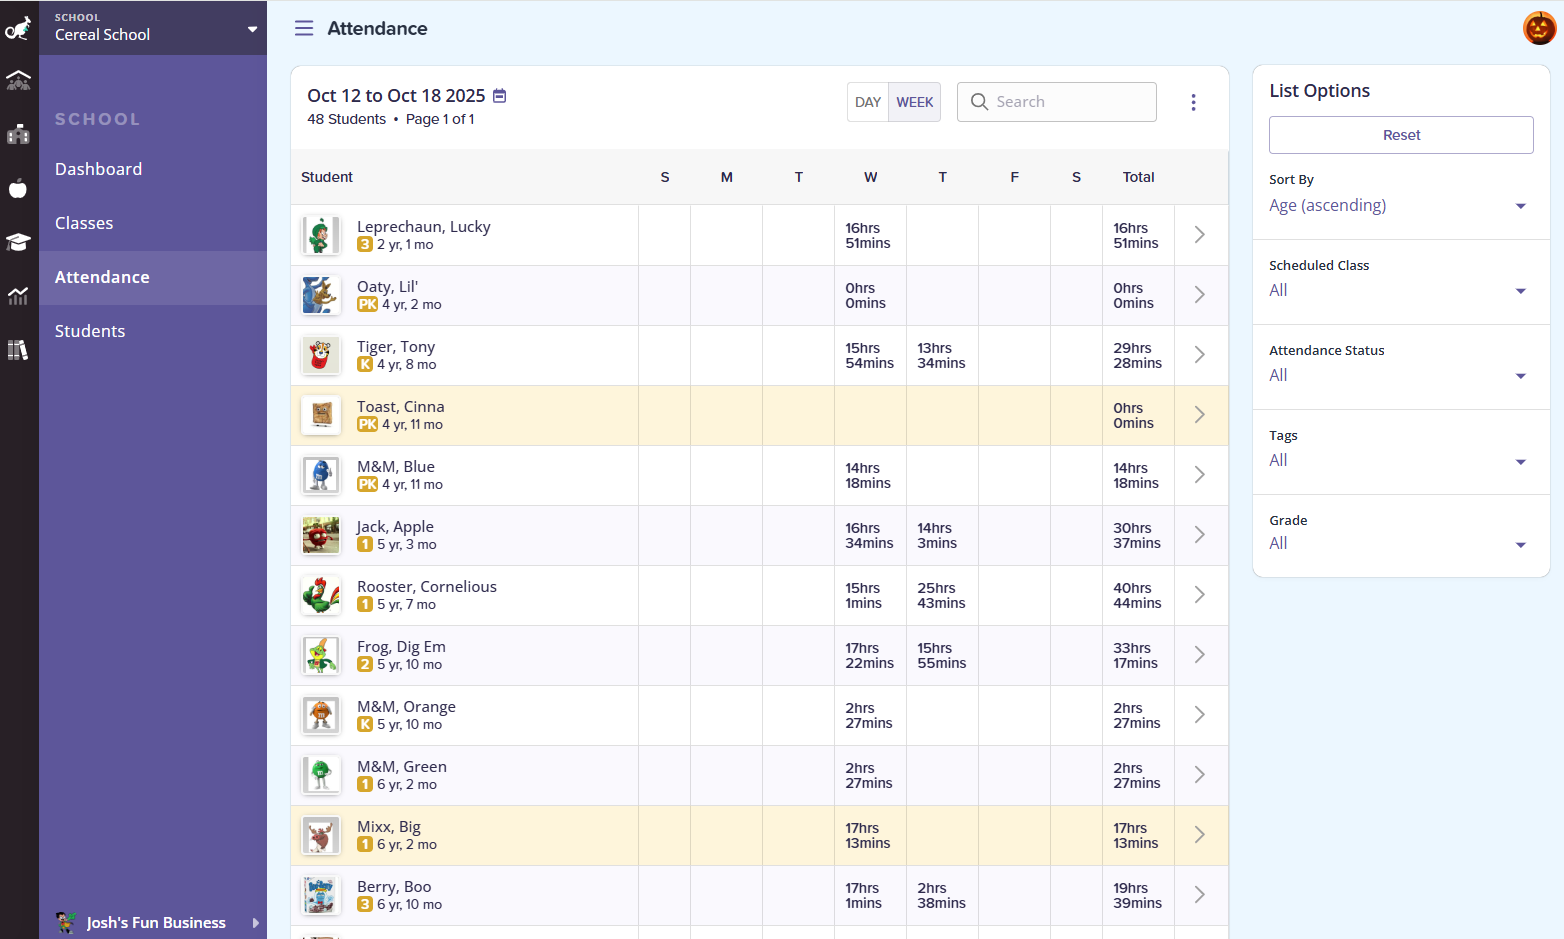Open the Sort By dropdown

[x=1398, y=205]
